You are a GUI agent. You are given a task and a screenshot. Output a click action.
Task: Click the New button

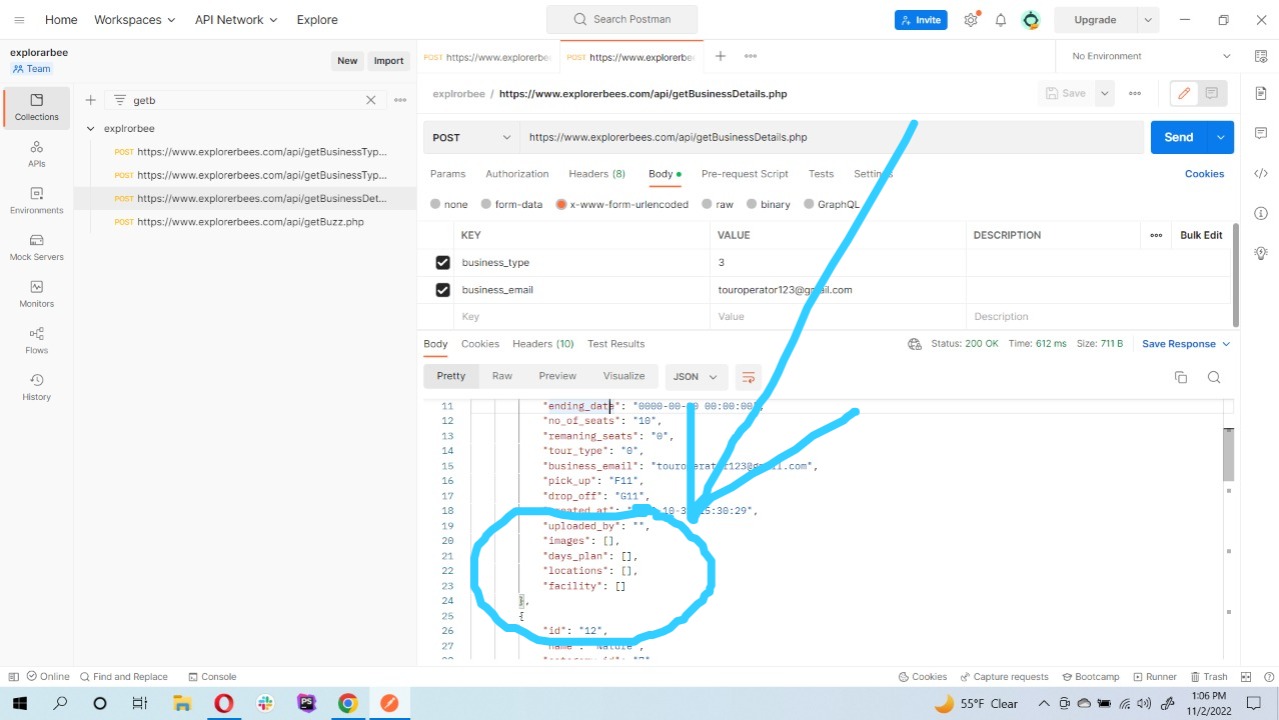point(347,61)
